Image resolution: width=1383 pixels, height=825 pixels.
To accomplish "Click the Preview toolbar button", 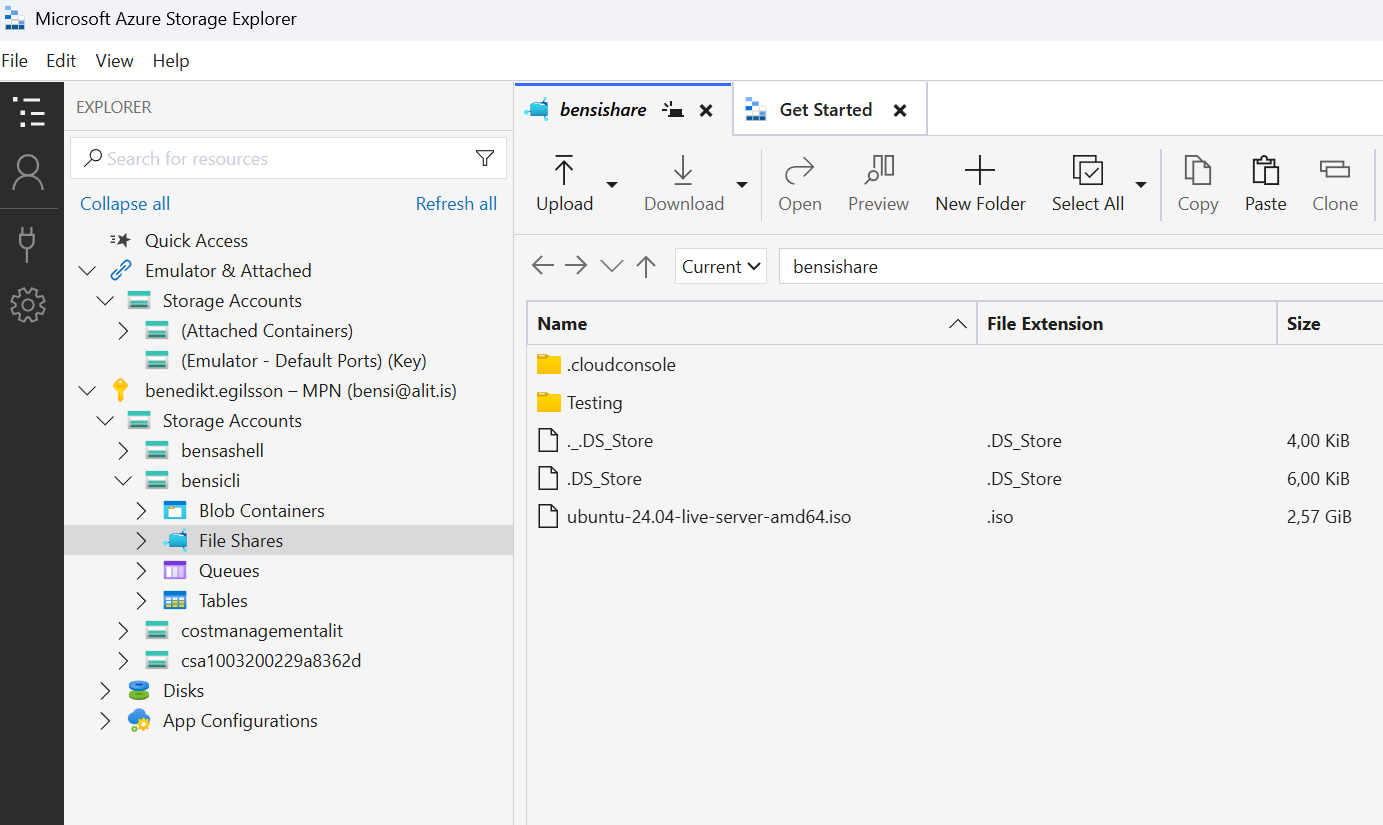I will (x=879, y=184).
